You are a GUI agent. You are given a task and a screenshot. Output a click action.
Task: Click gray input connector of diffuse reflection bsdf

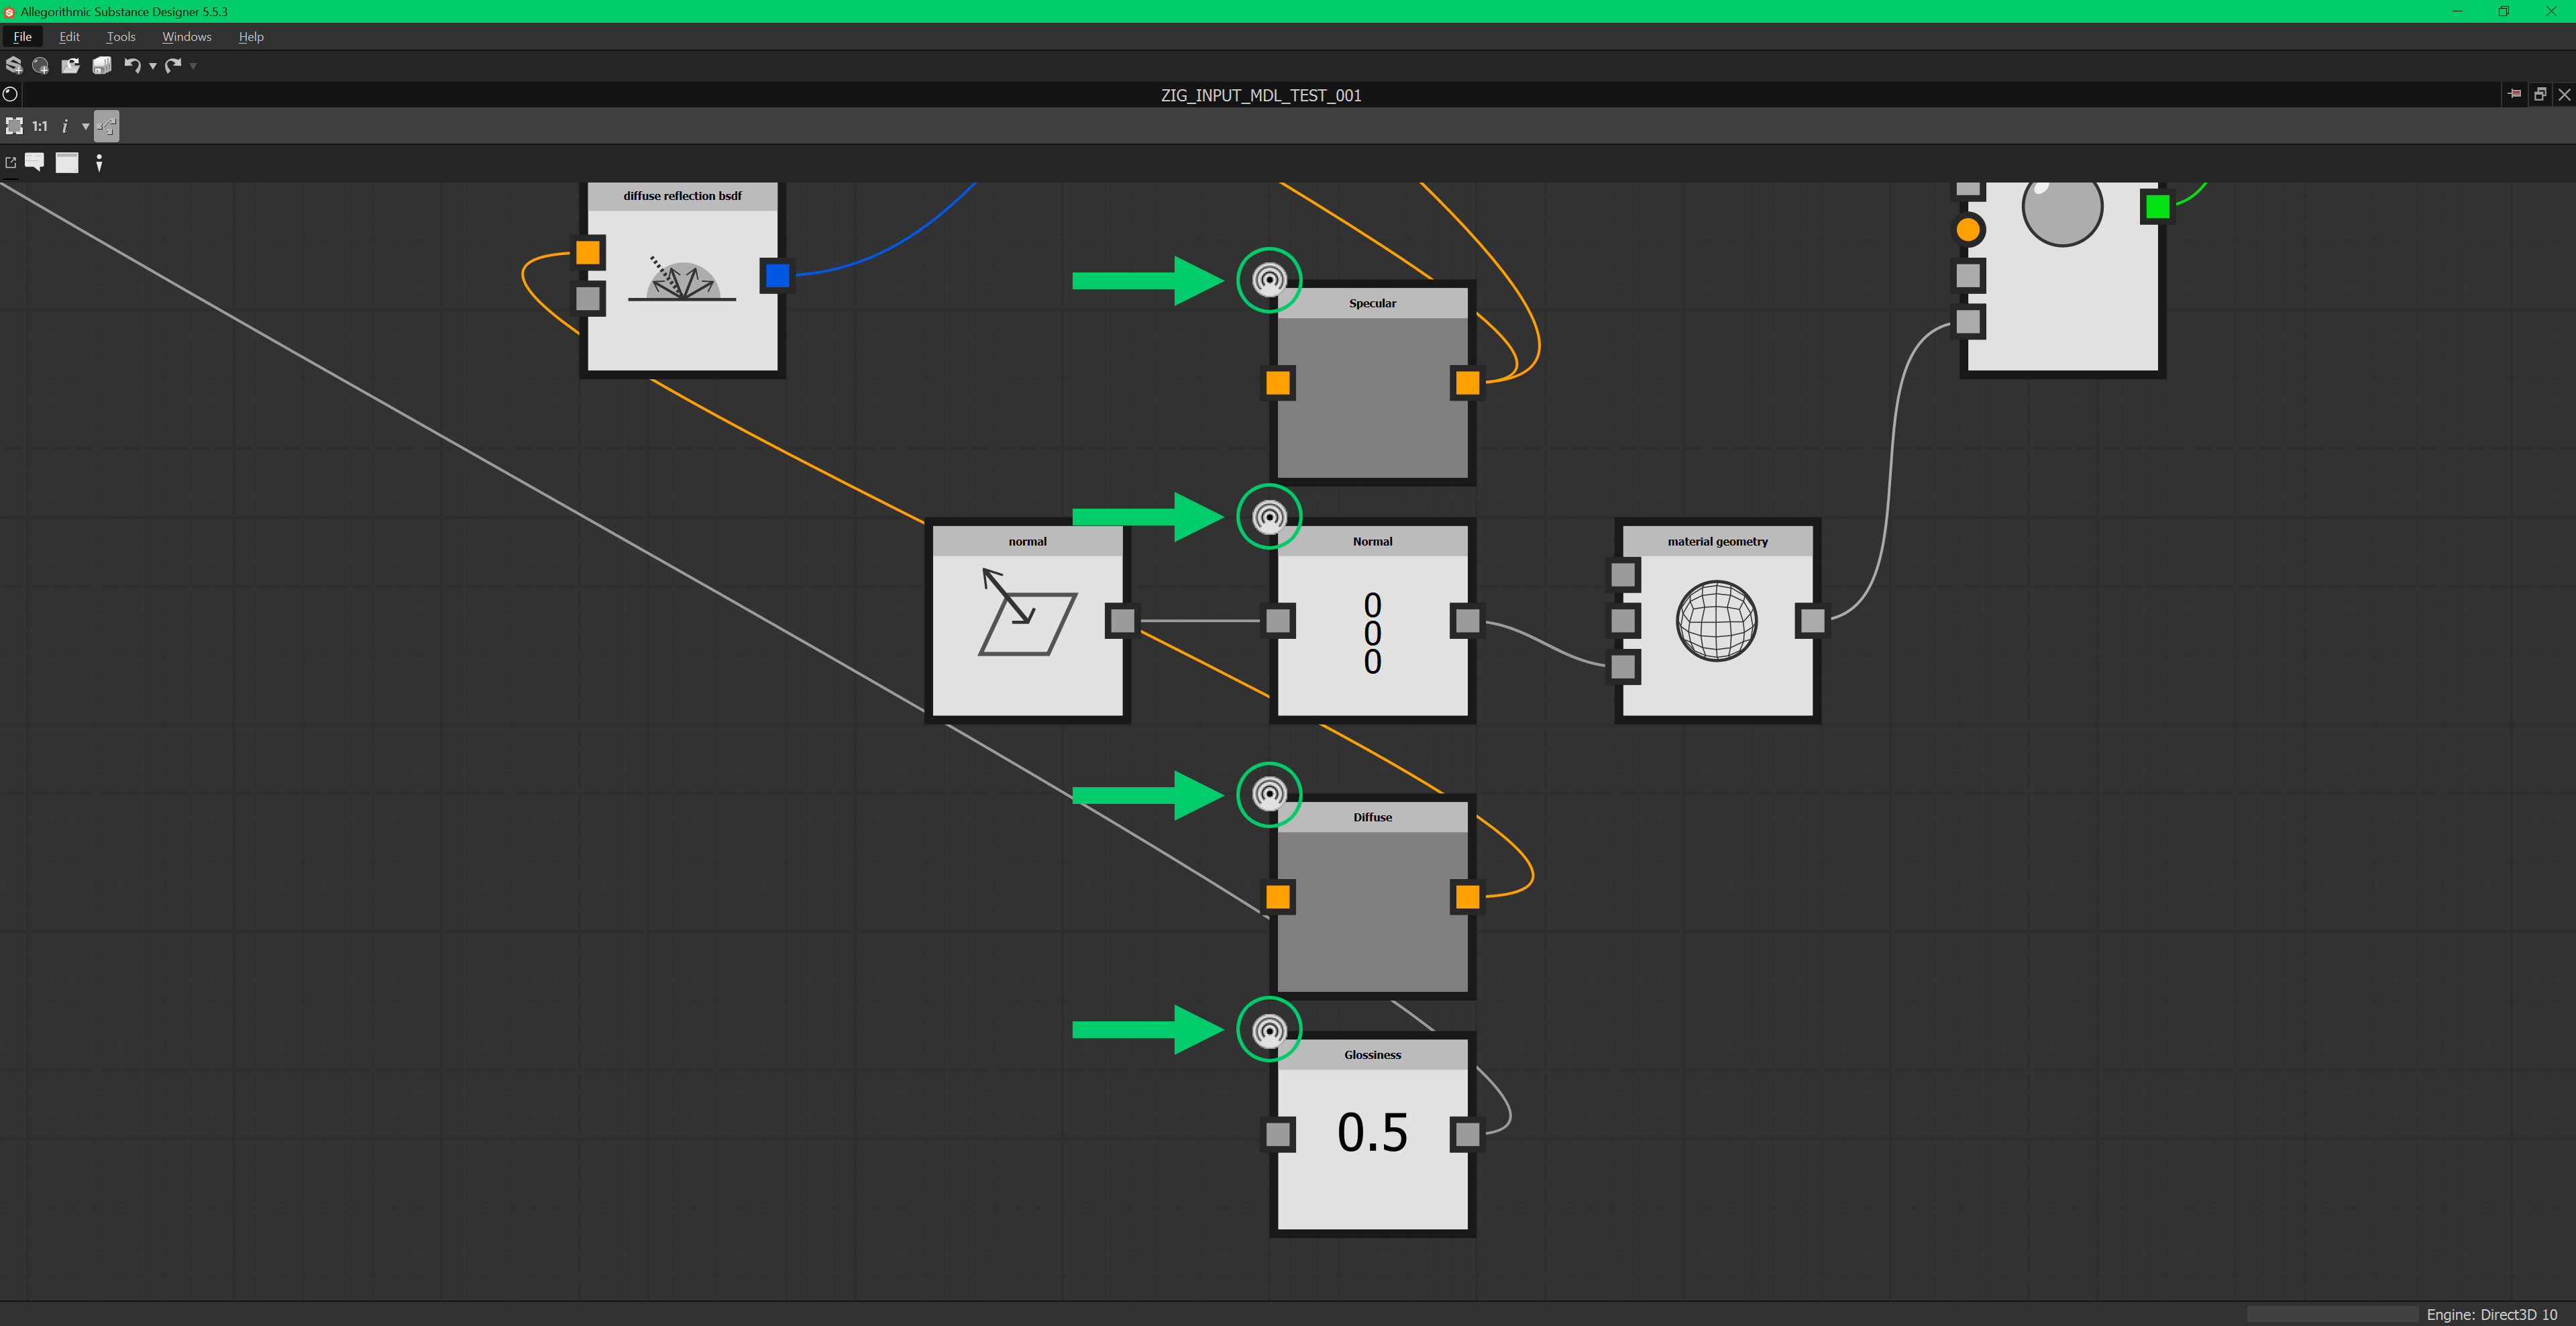[588, 298]
